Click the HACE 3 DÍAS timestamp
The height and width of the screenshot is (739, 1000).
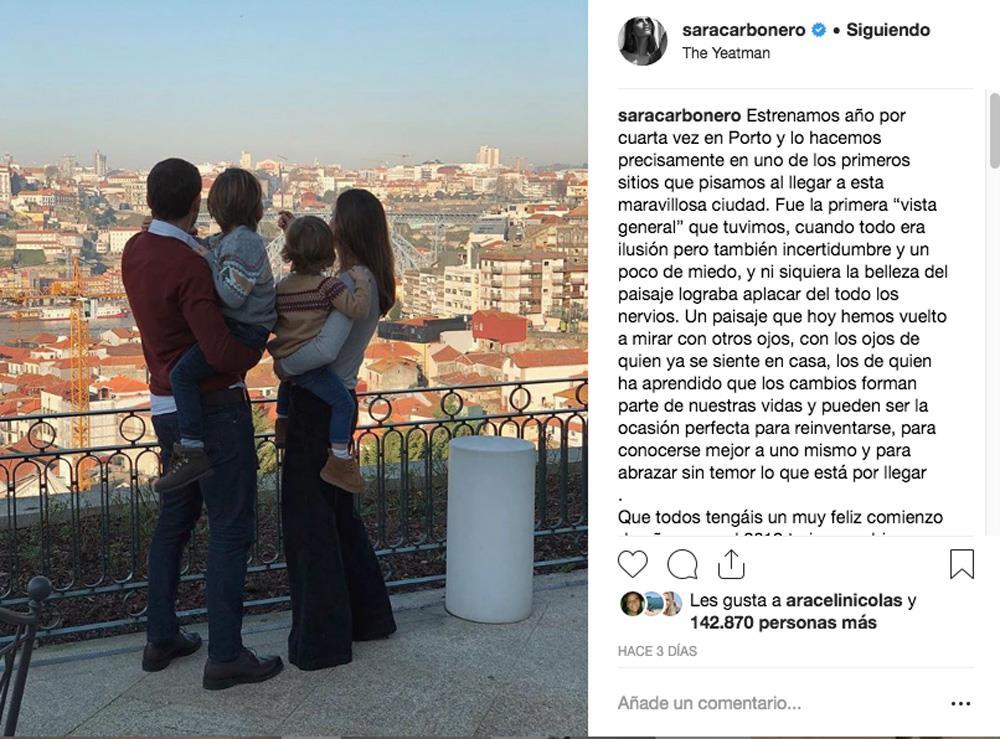pyautogui.click(x=657, y=651)
